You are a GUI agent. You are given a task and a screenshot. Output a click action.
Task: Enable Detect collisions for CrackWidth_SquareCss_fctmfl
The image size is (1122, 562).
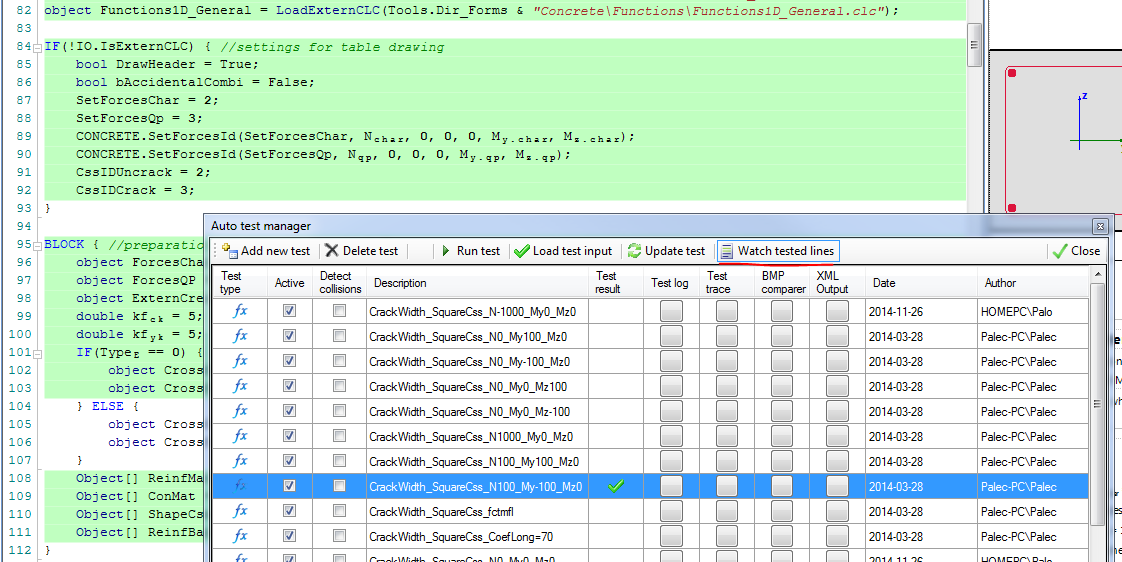[x=339, y=512]
